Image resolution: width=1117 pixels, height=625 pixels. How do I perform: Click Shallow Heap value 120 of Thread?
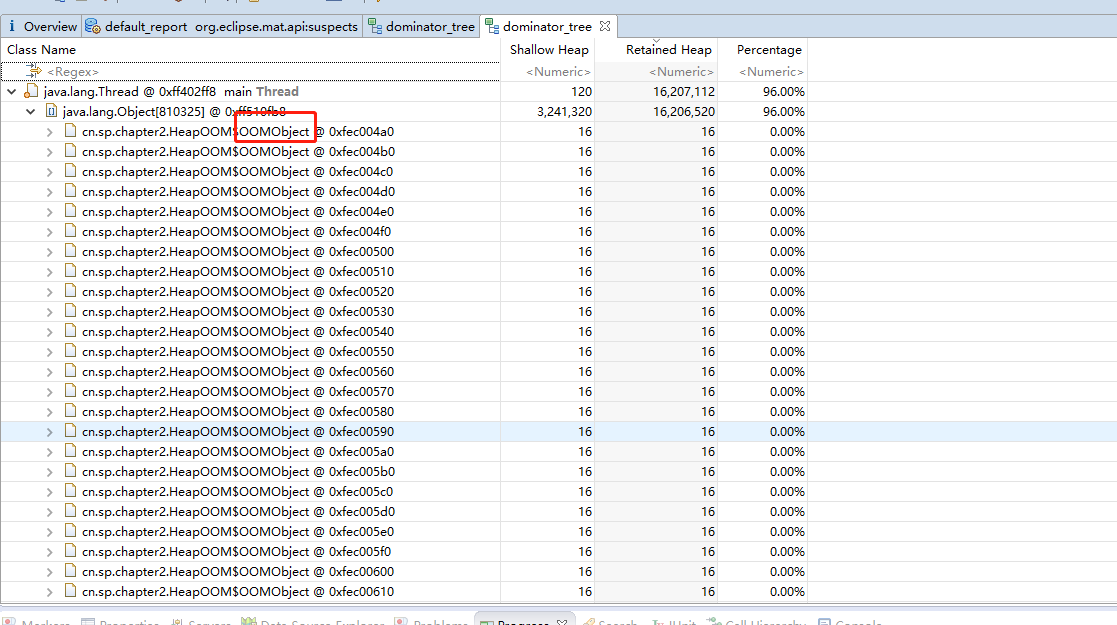pos(581,91)
